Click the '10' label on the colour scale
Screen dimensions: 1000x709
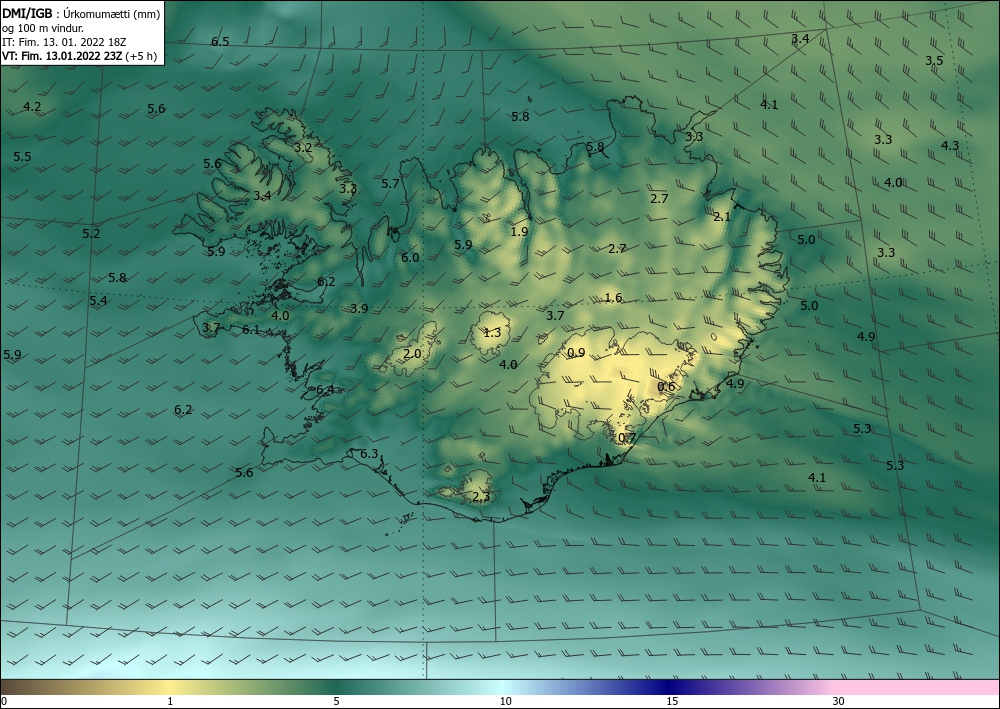pyautogui.click(x=506, y=701)
